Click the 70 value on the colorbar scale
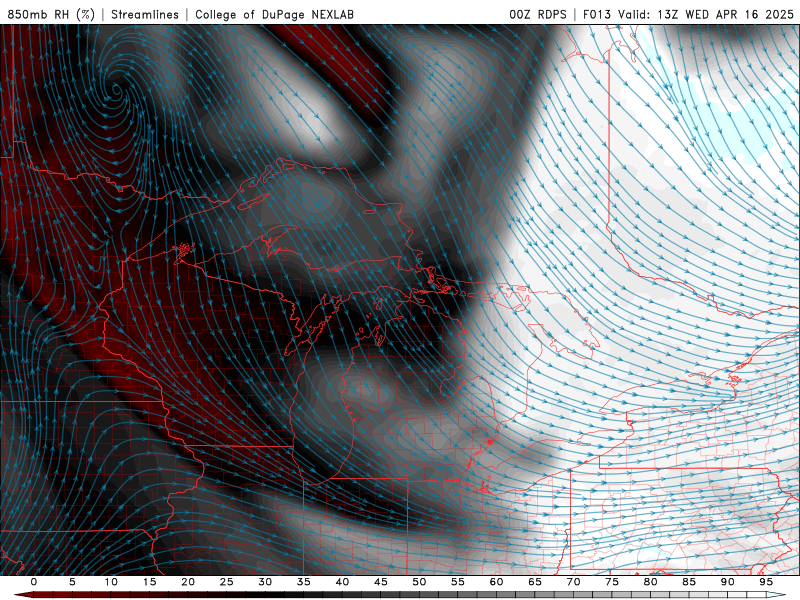The width and height of the screenshot is (800, 600). point(573,582)
